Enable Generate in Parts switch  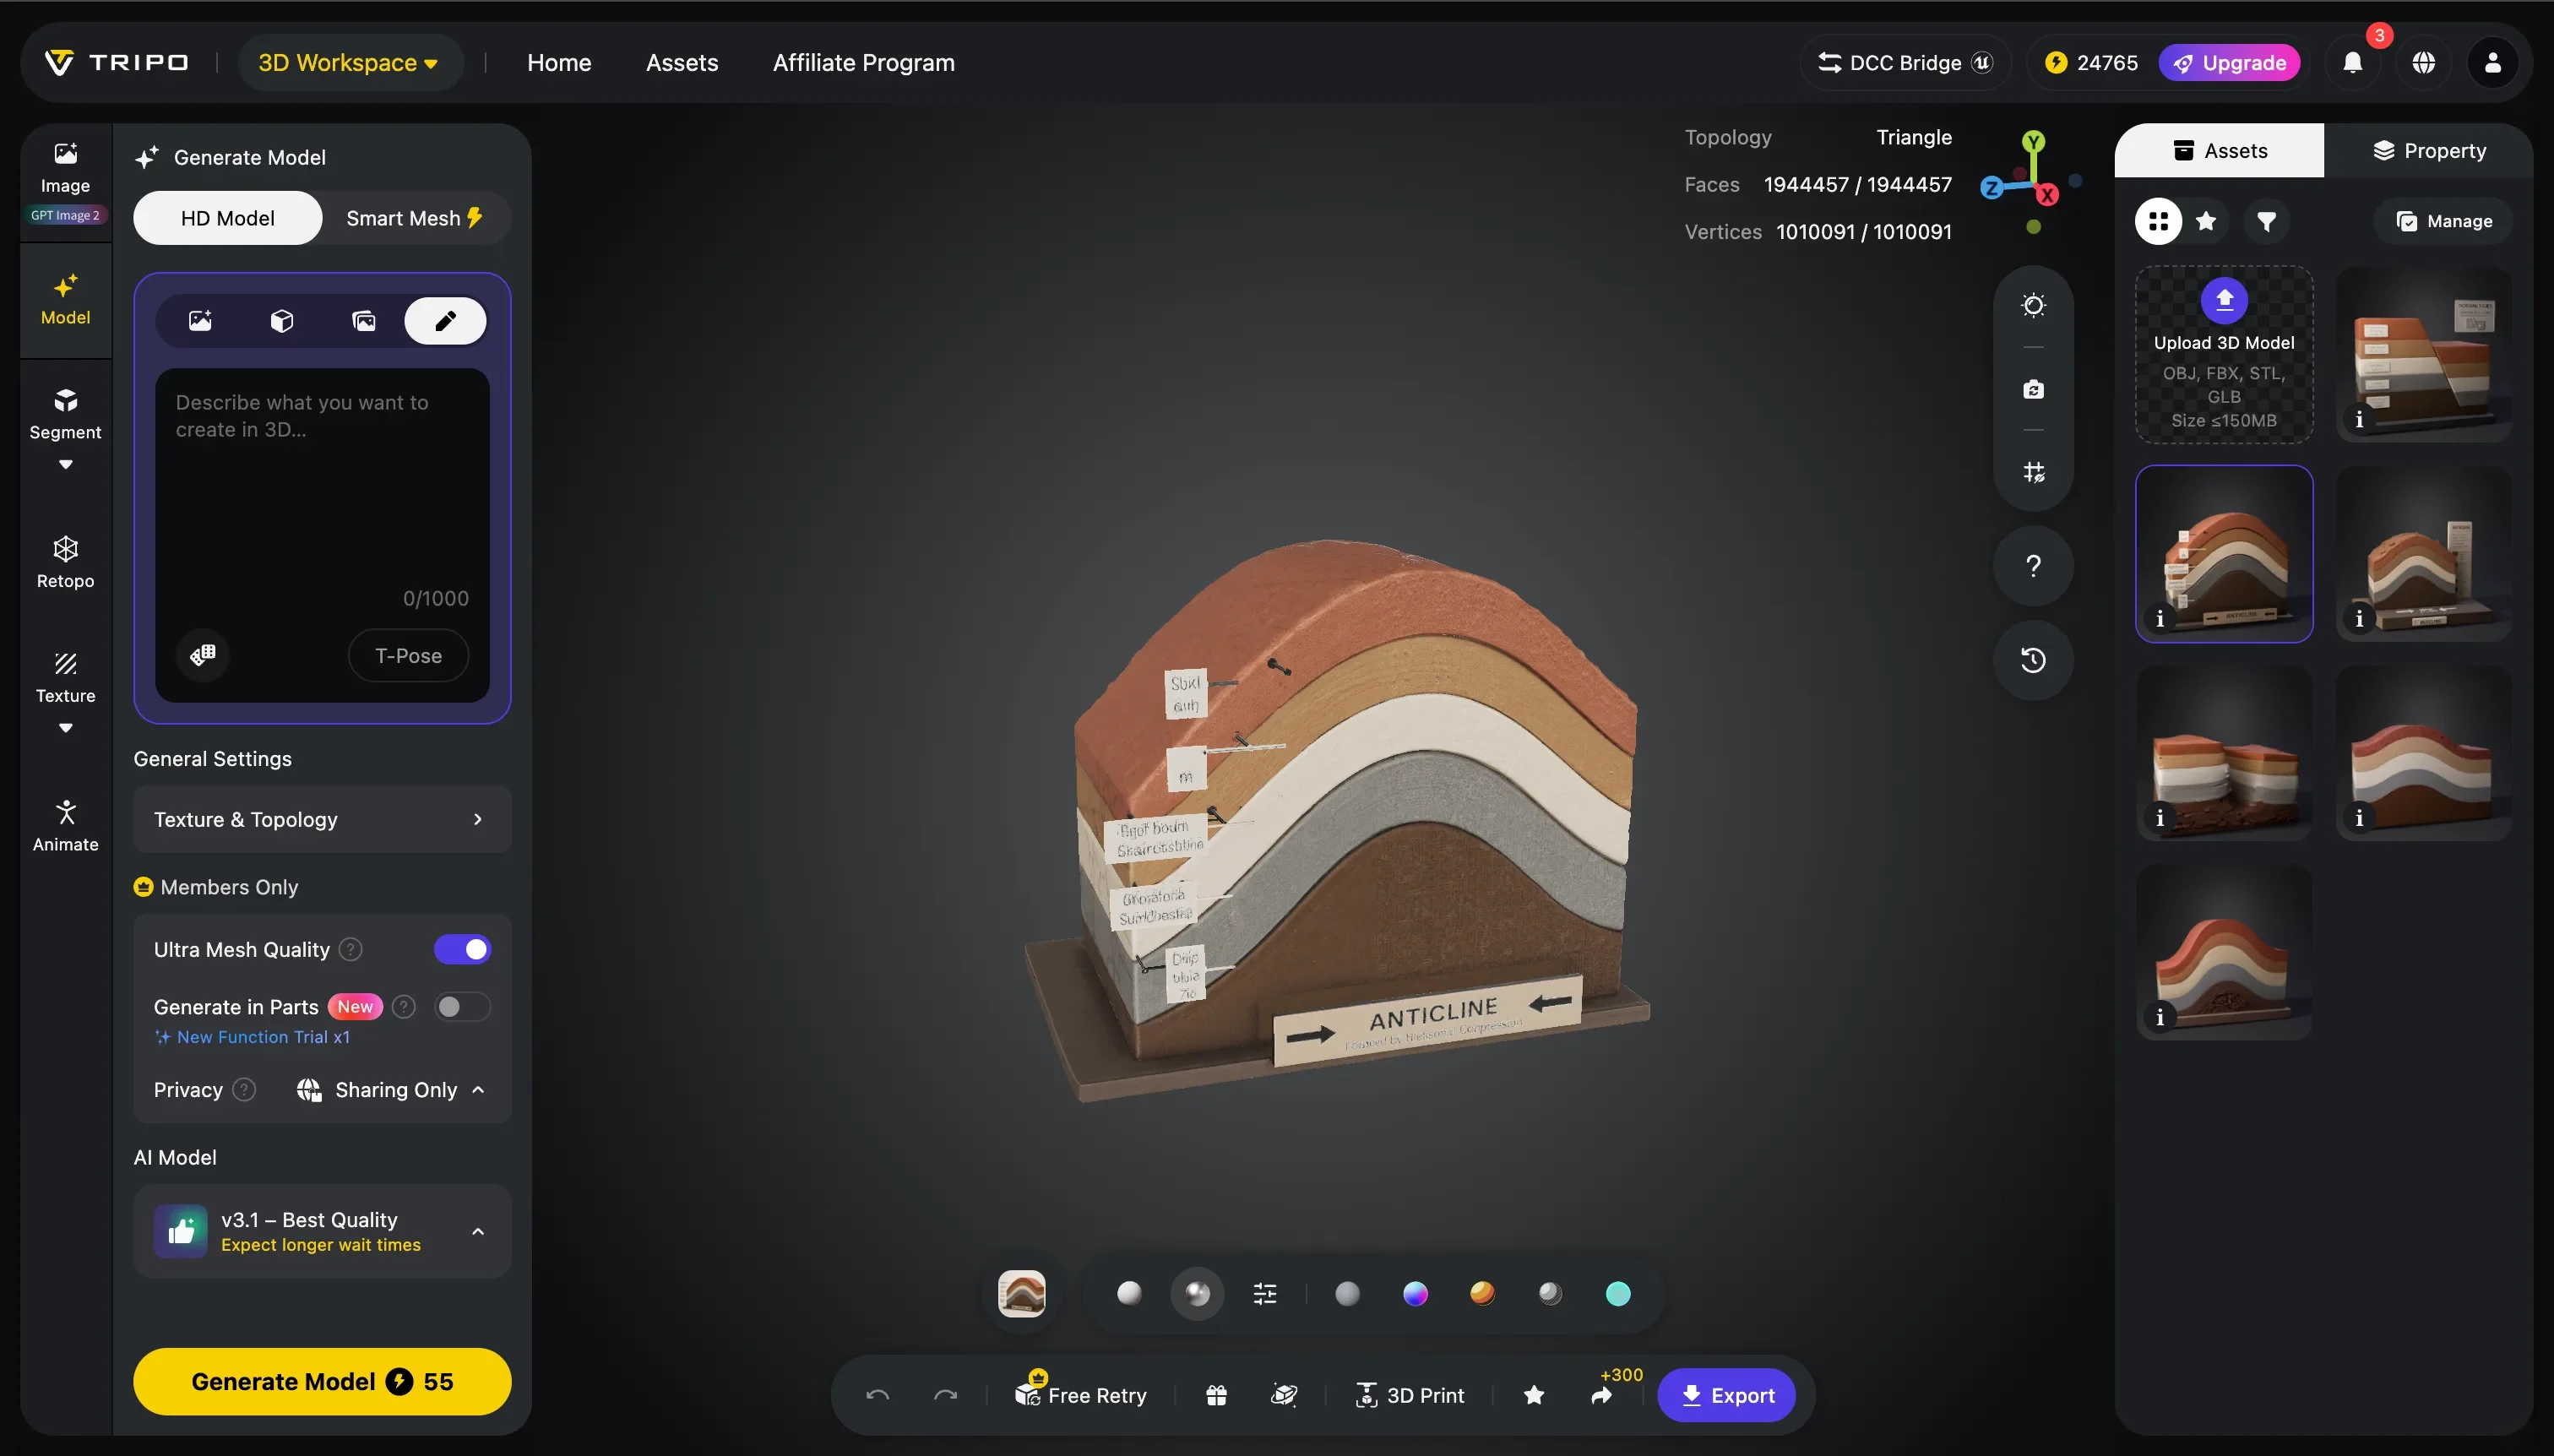click(x=462, y=1006)
